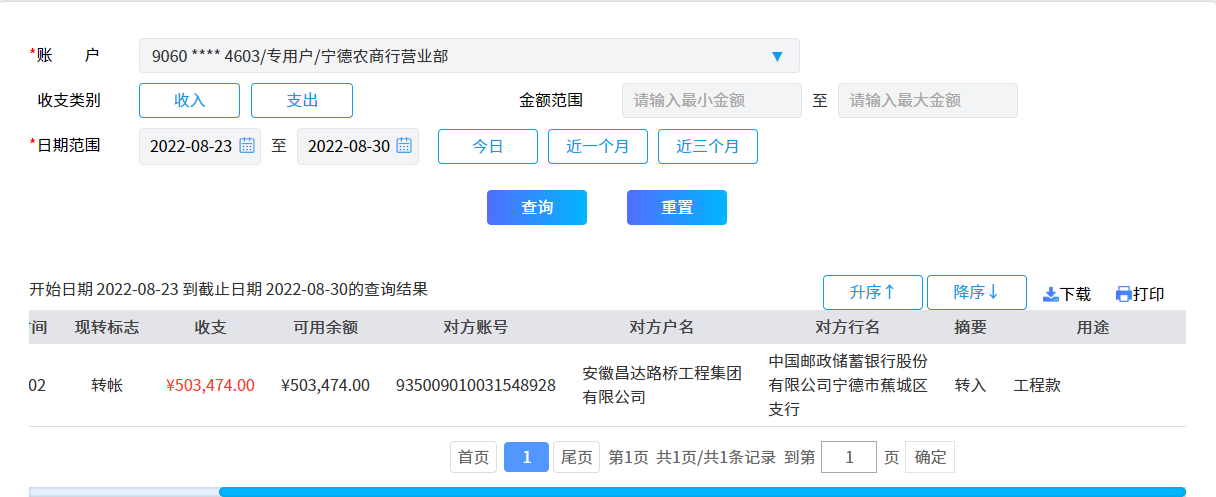Set date range to 今日
Viewport: 1216px width, 497px height.
(487, 146)
